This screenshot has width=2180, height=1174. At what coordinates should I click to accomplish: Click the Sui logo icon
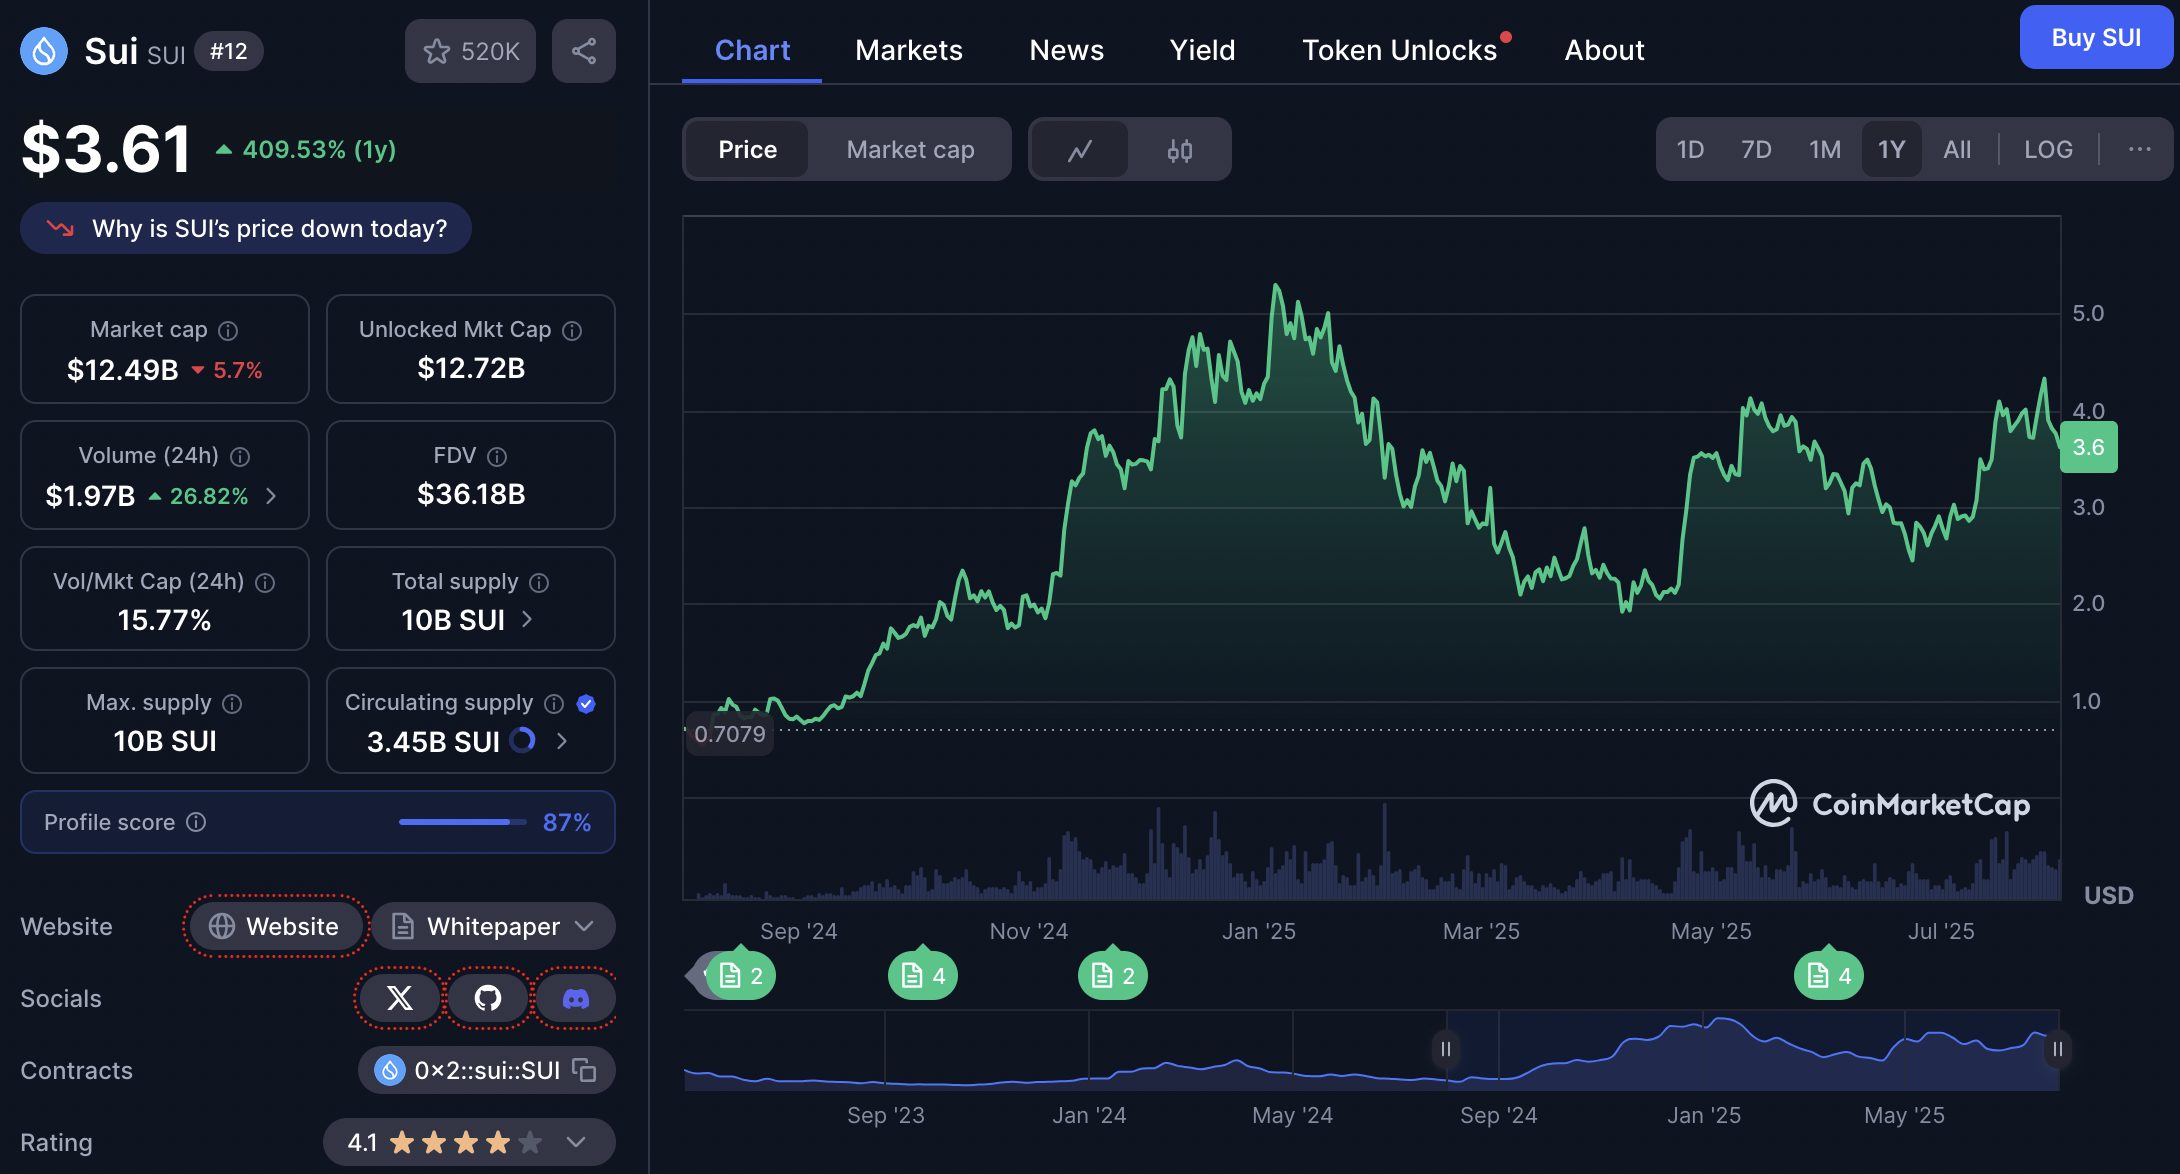coord(44,51)
